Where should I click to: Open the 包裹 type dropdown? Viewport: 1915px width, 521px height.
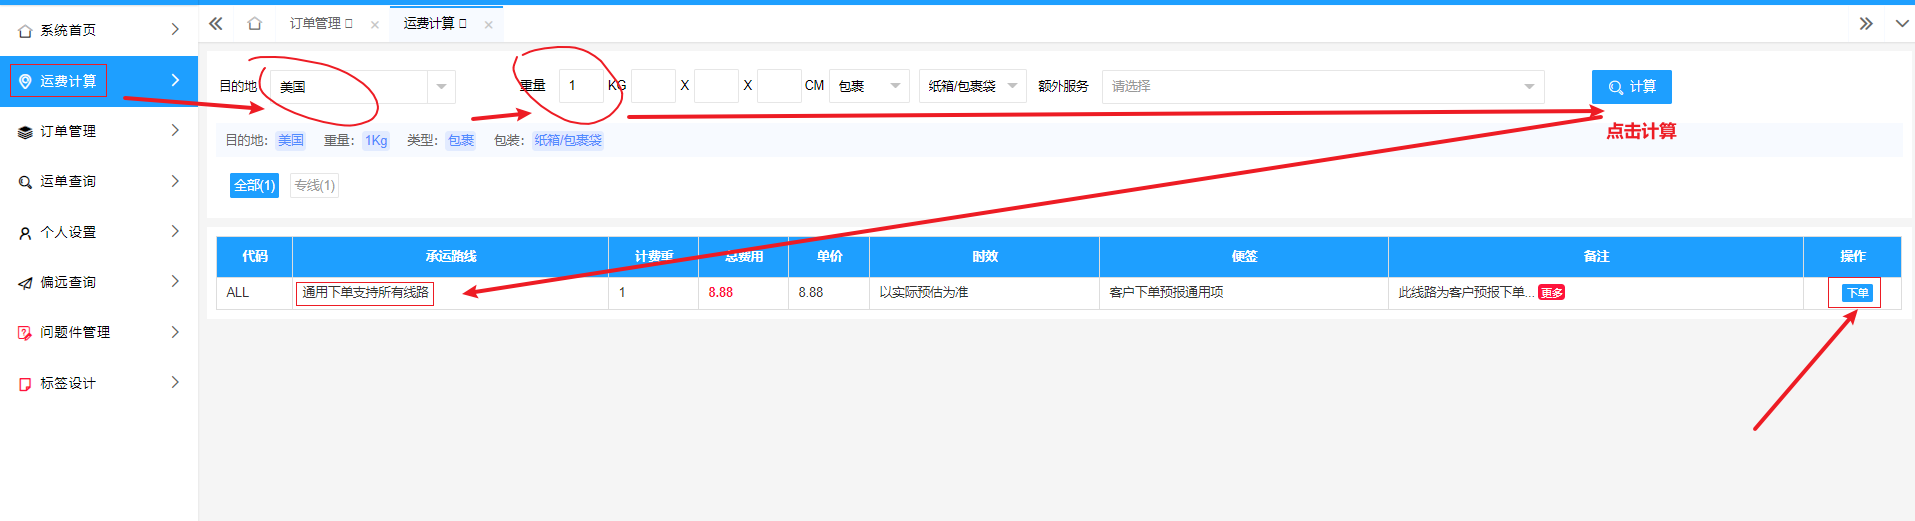coord(868,86)
